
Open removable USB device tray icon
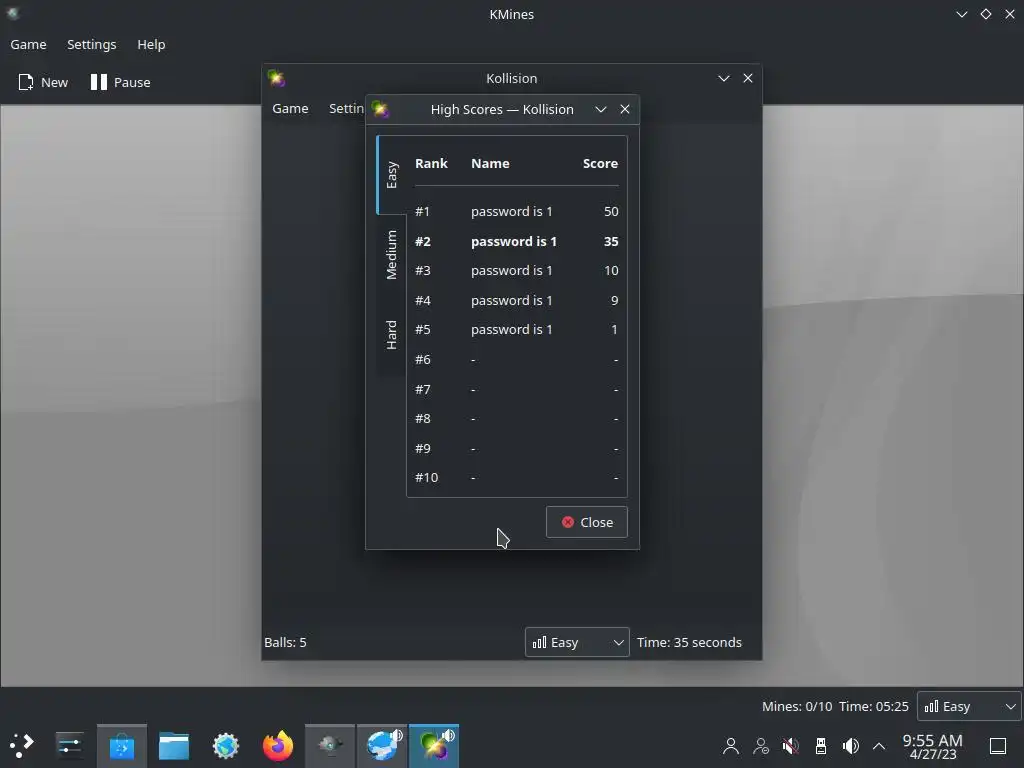click(x=821, y=746)
